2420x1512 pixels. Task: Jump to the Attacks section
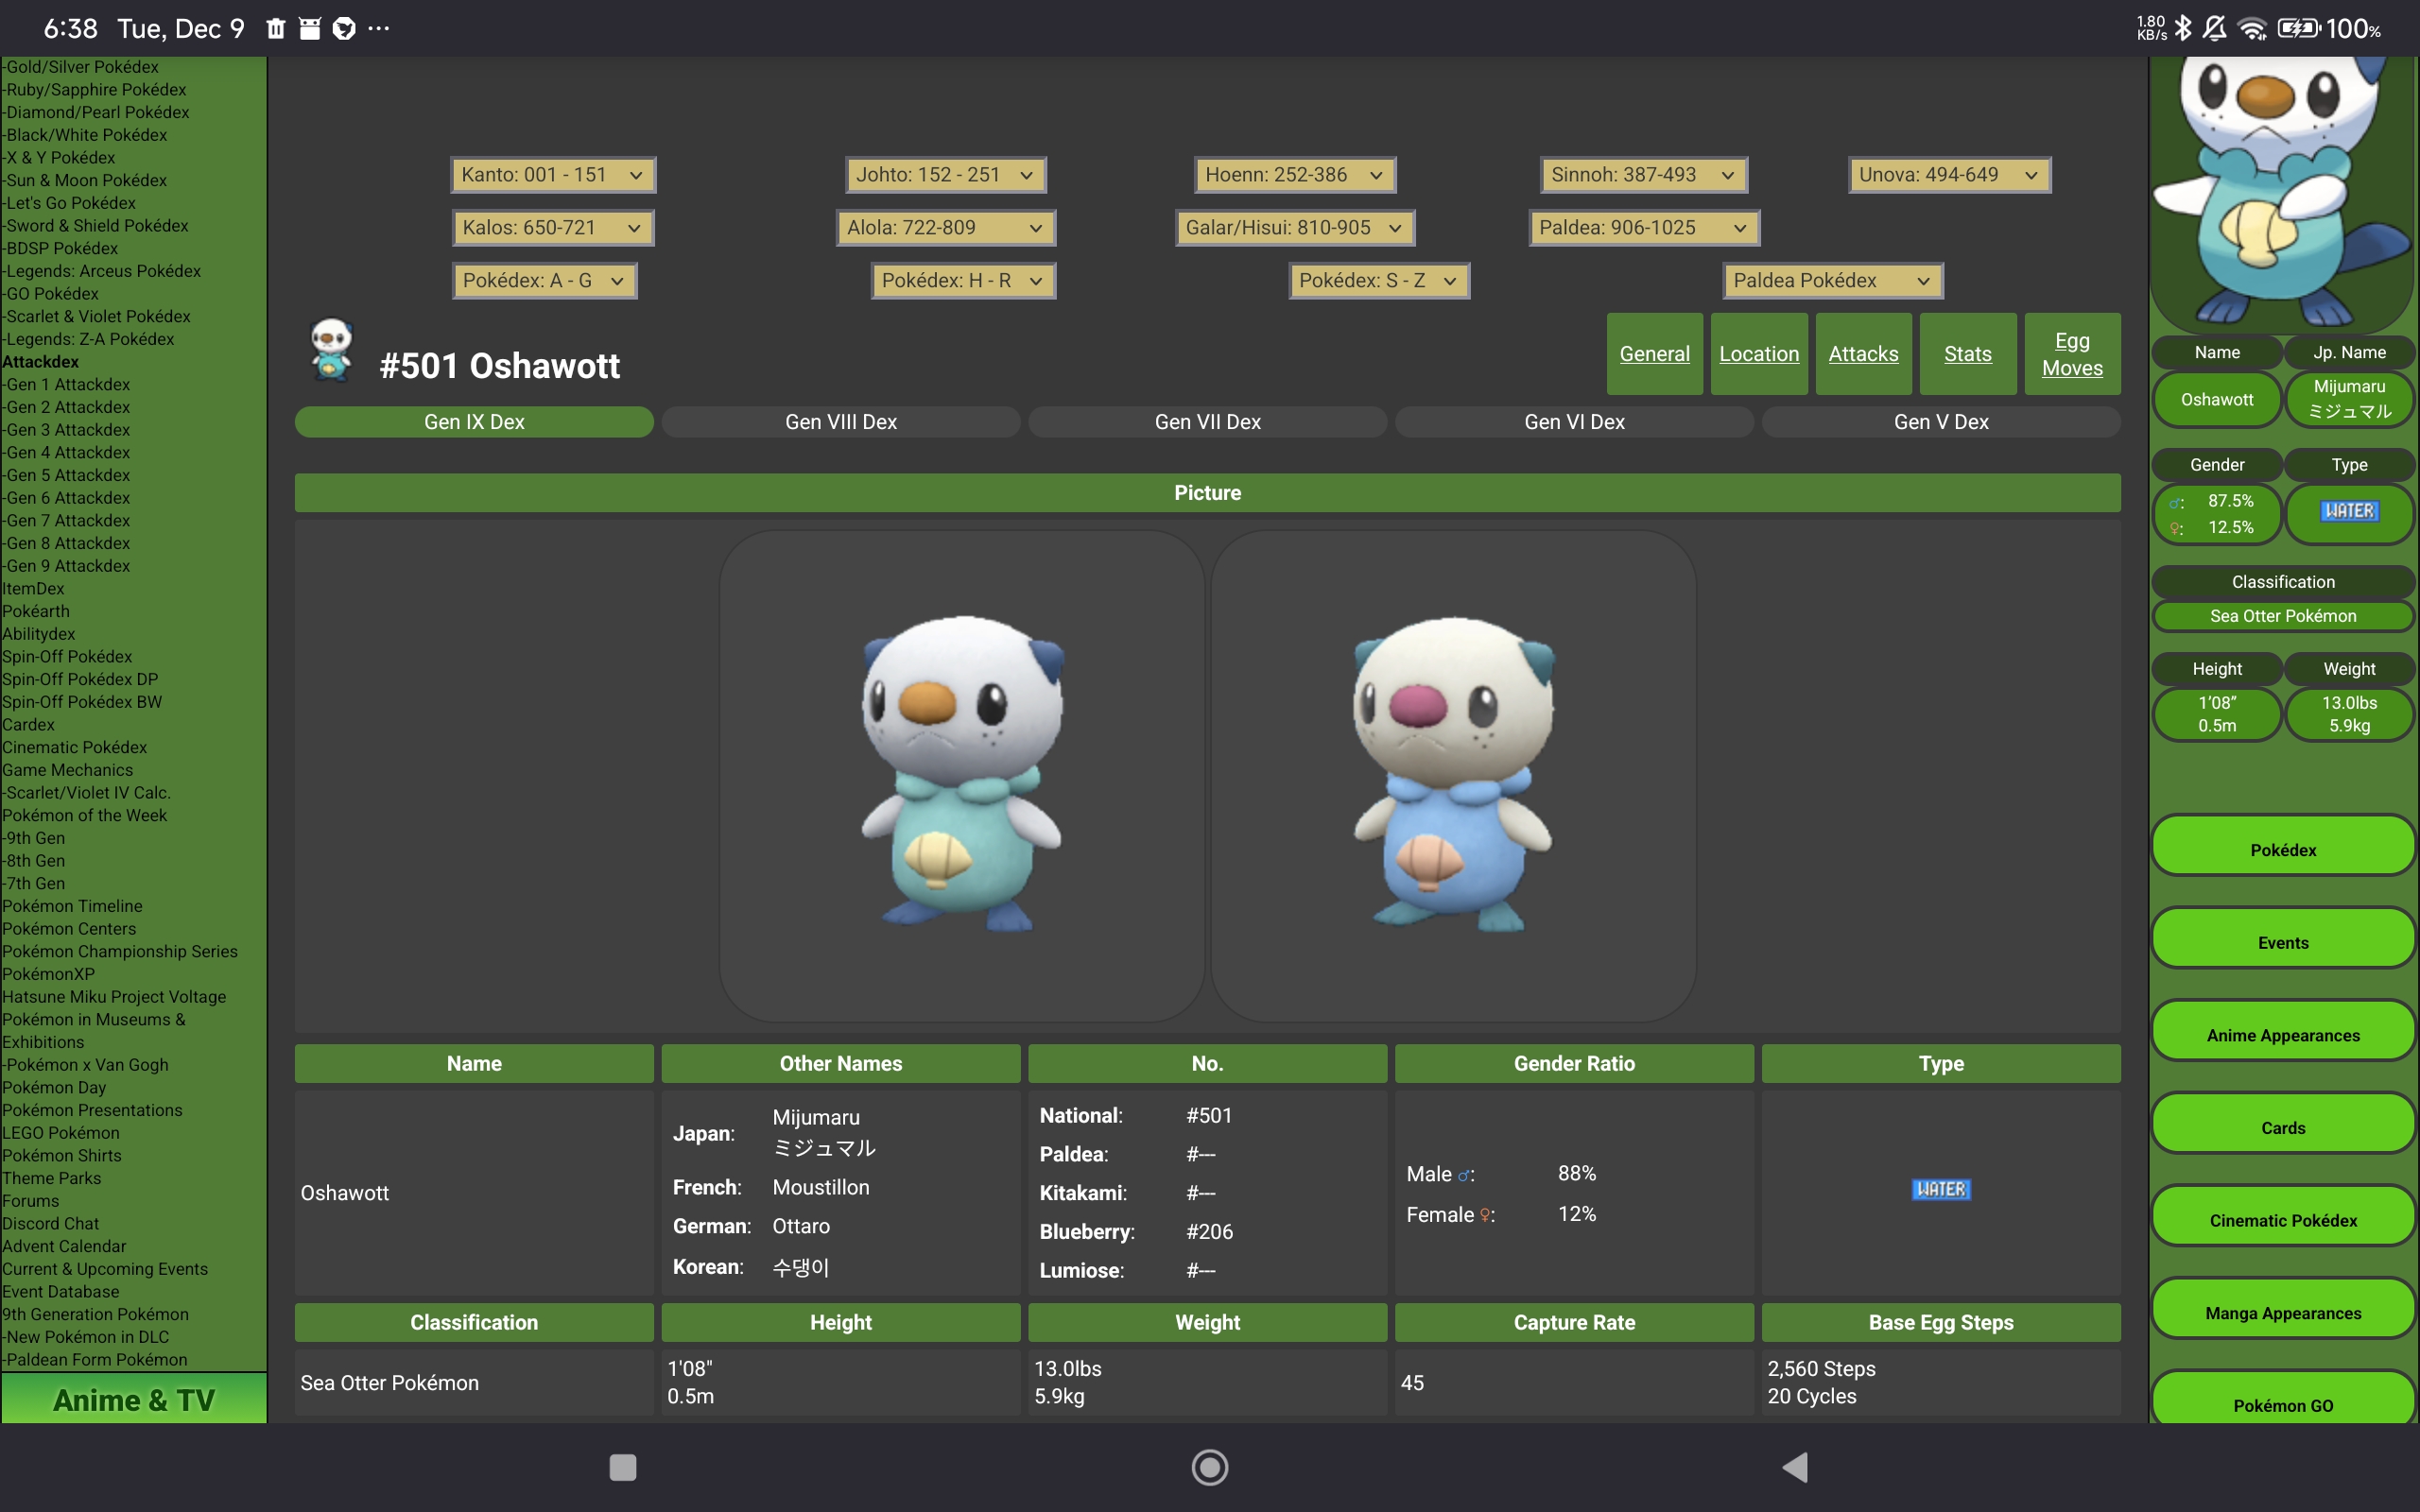tap(1862, 354)
